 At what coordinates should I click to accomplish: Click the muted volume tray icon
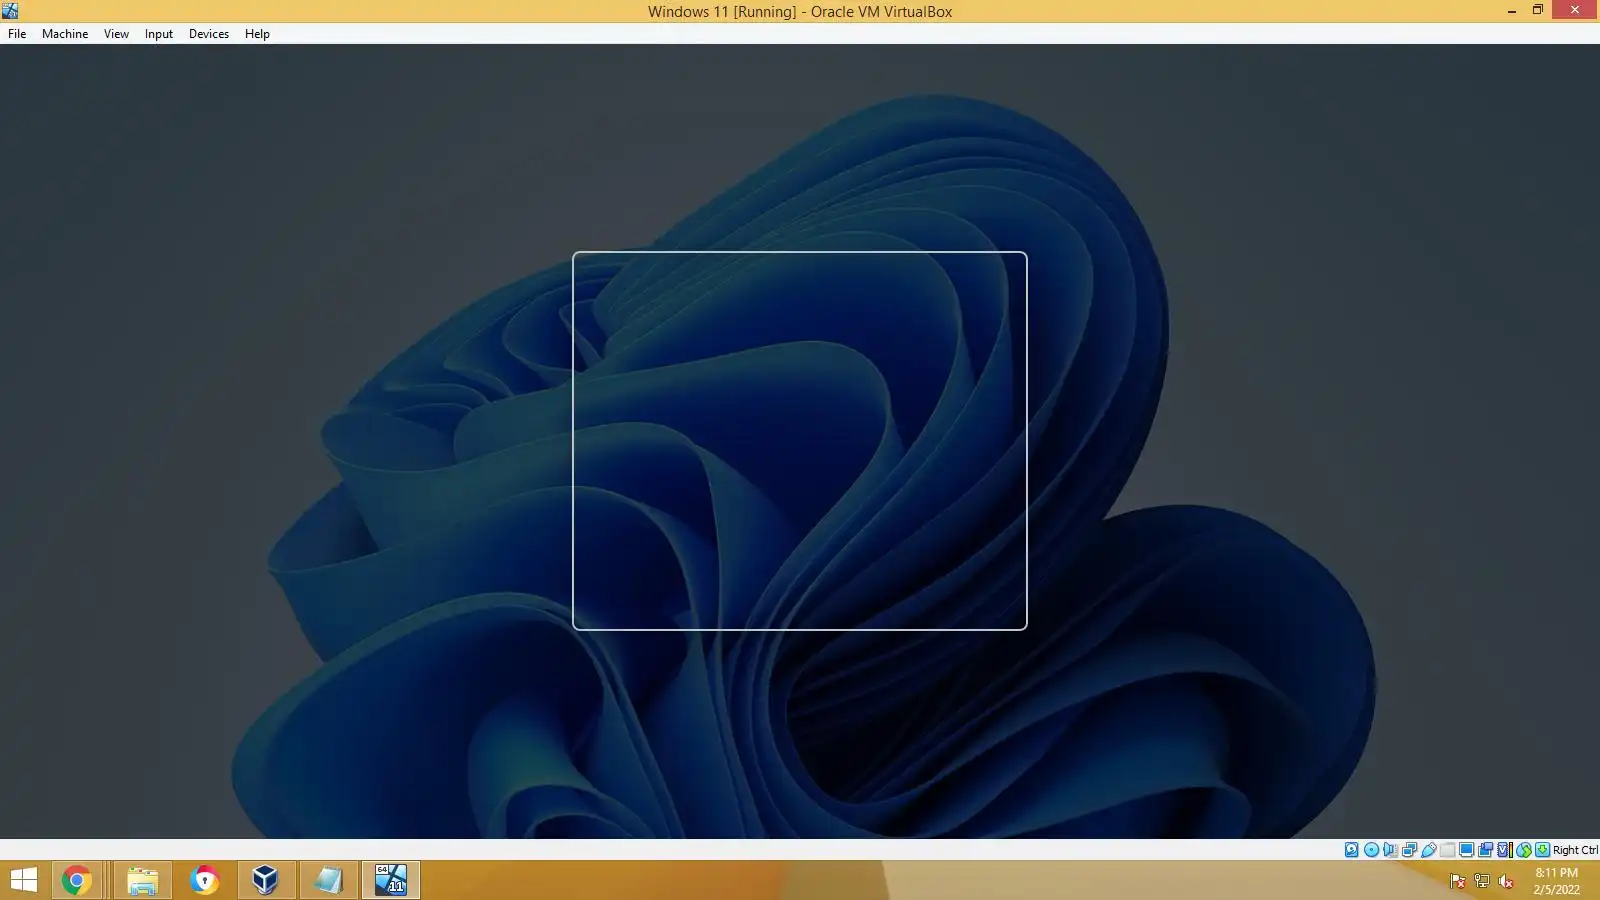point(1505,881)
